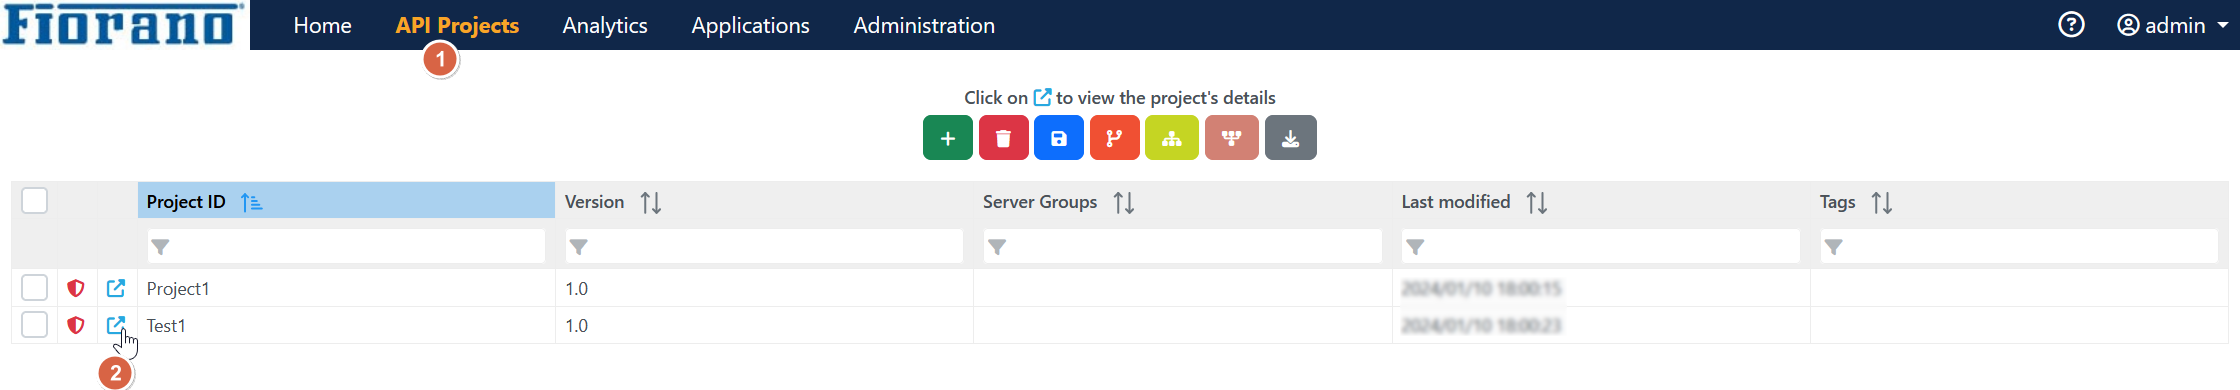Click the gray download icon button
Viewport: 2240px width, 390px height.
(1290, 138)
